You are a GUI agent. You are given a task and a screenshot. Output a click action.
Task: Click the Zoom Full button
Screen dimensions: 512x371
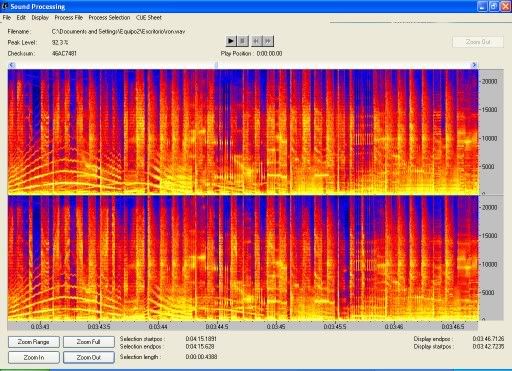[89, 342]
